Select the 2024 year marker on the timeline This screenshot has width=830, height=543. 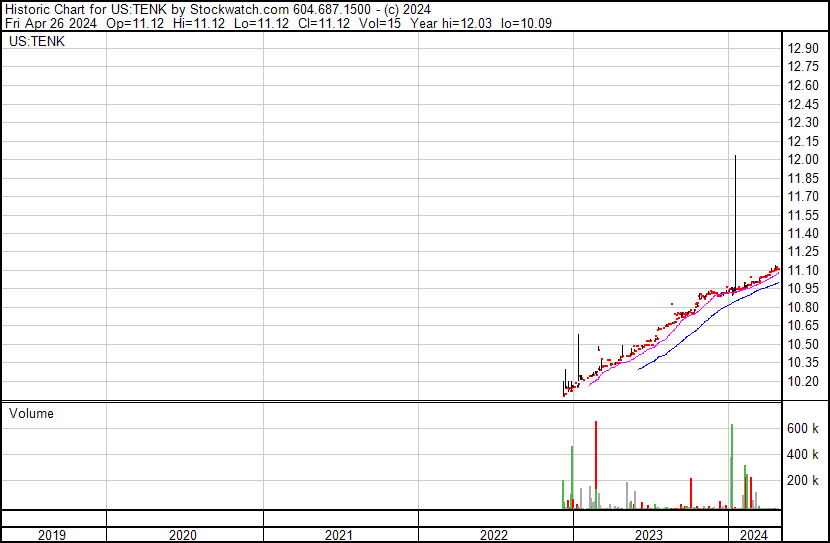pos(753,535)
